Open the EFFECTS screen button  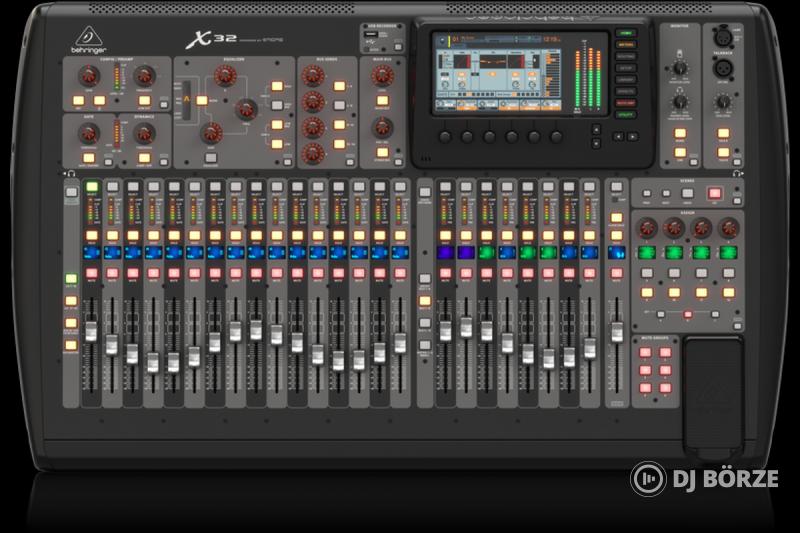tap(626, 92)
